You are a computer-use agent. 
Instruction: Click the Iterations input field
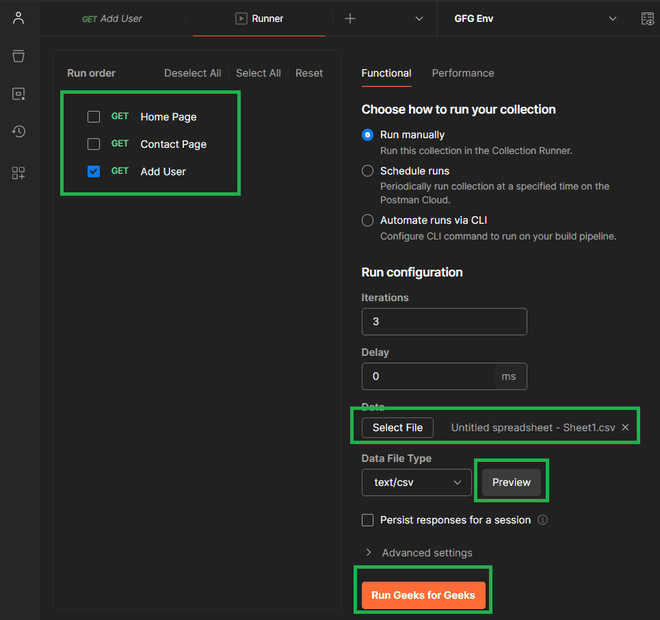coord(443,322)
